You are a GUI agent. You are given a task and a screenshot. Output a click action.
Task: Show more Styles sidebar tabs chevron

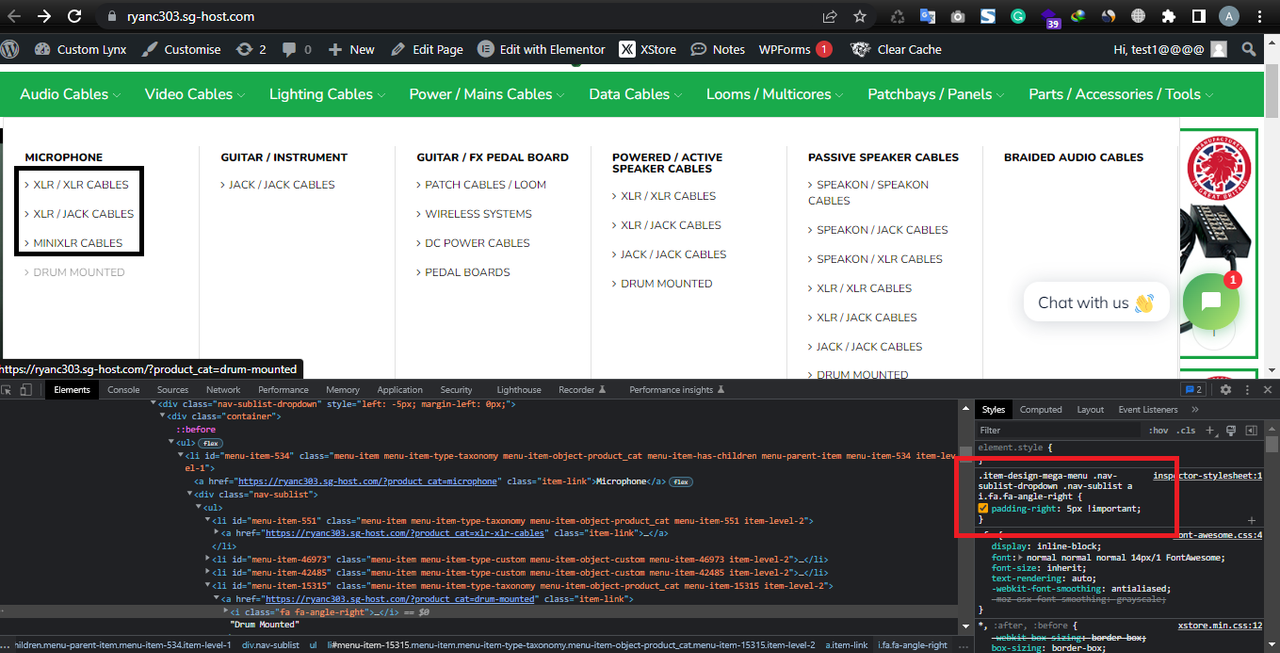(1195, 409)
